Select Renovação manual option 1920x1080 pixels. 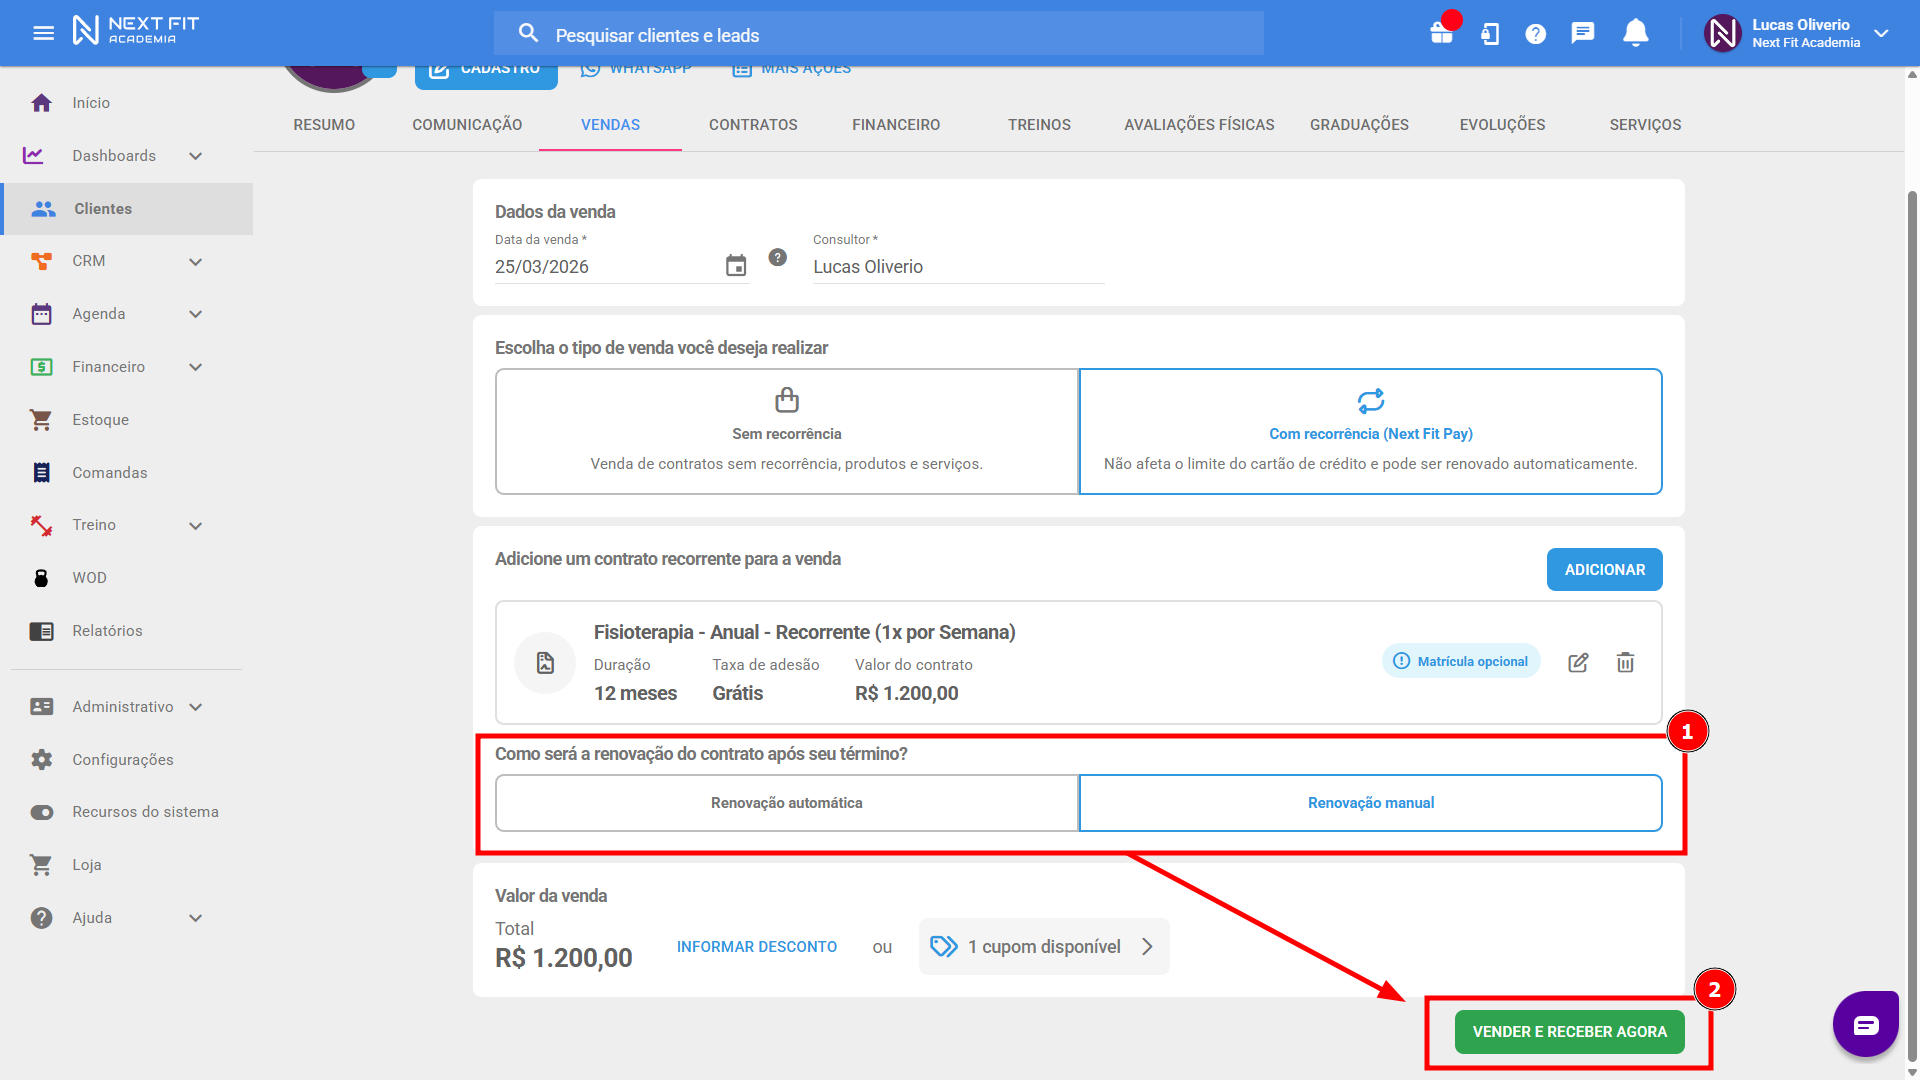click(1370, 803)
